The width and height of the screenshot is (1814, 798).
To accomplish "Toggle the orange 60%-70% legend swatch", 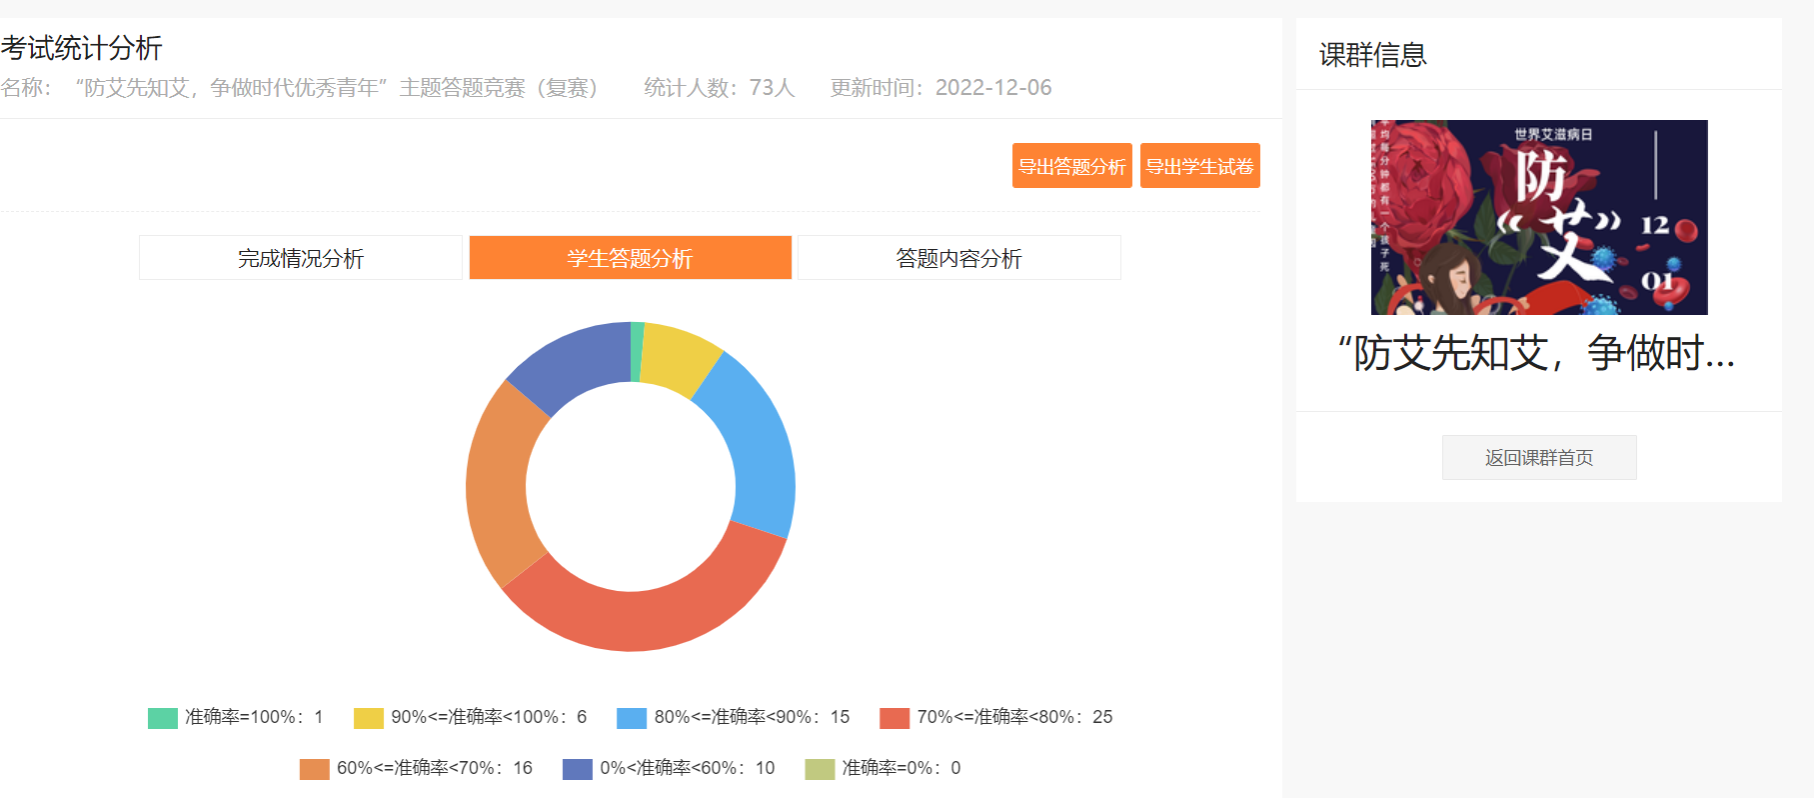I will point(314,769).
